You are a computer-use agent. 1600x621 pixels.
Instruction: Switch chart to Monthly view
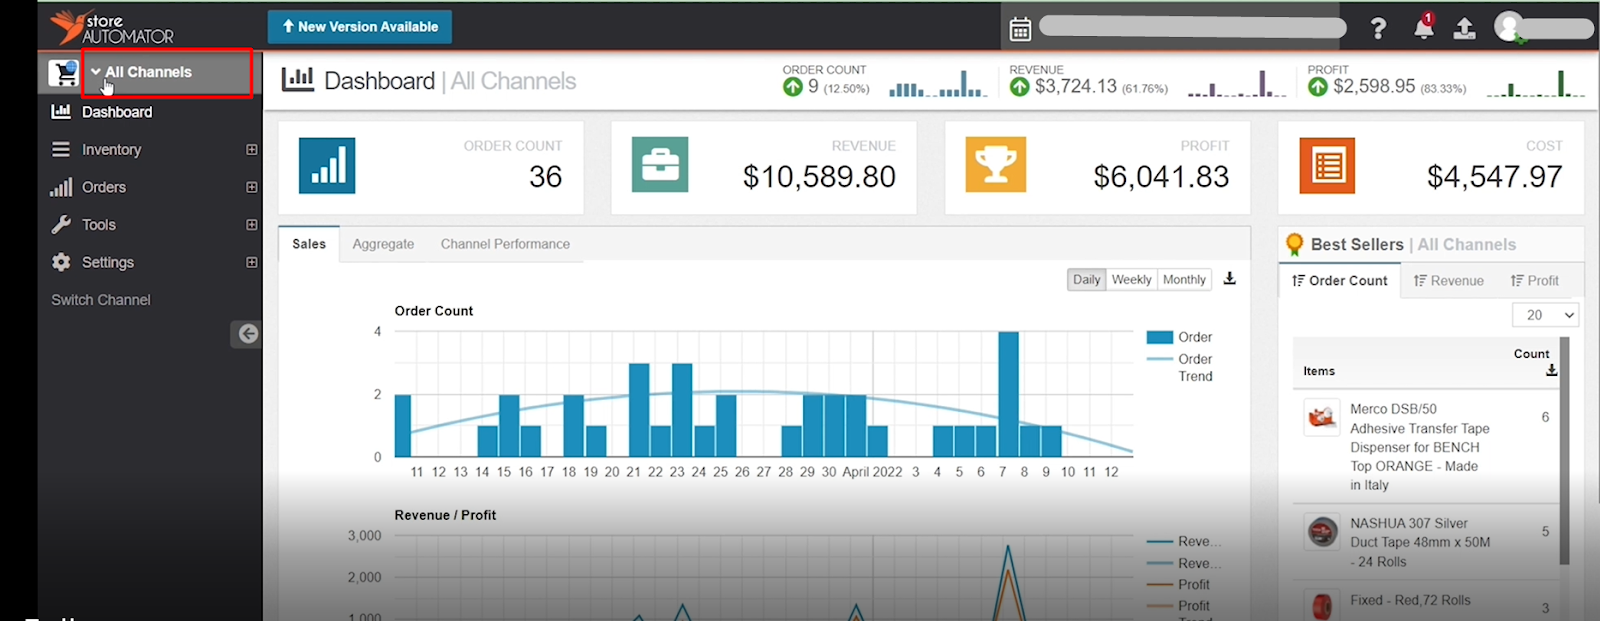click(1184, 280)
